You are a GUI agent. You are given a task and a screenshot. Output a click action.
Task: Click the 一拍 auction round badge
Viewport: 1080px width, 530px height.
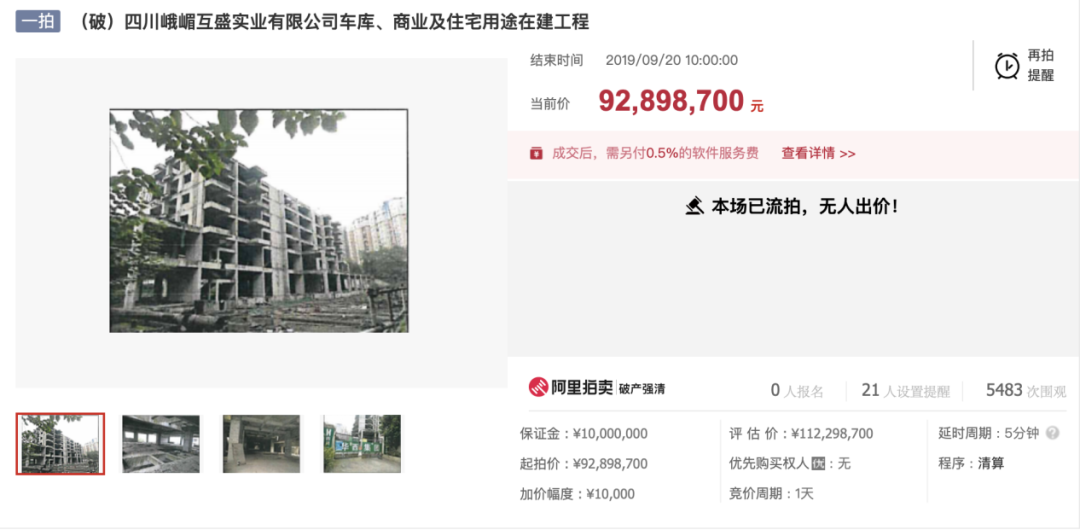[x=38, y=23]
